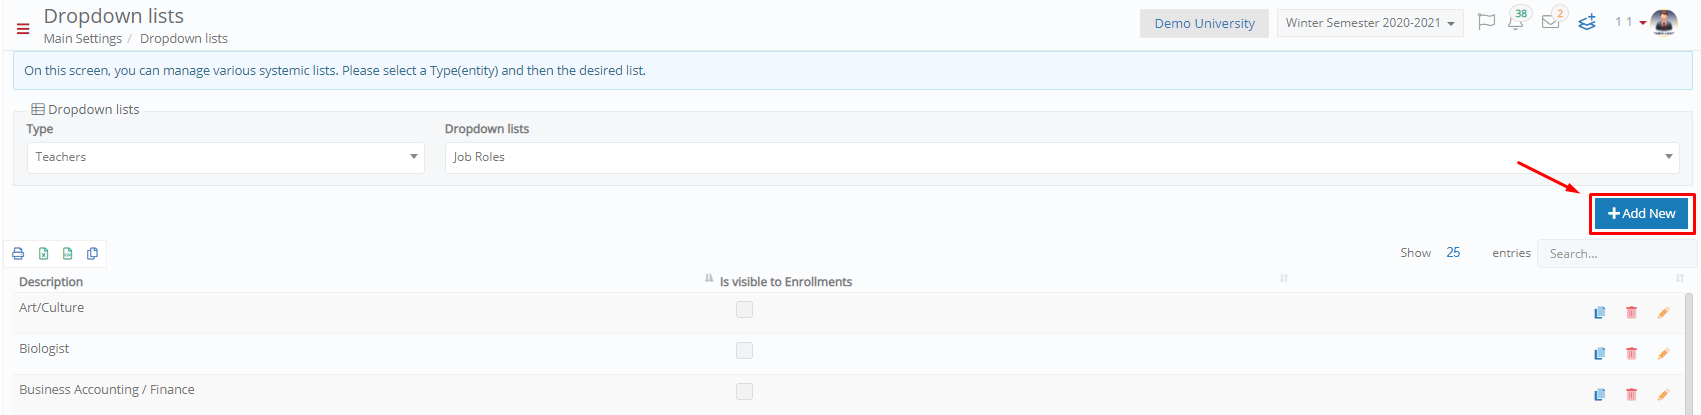Click the copy-to-clipboard export icon
Viewport: 1701px width, 415px height.
click(x=92, y=254)
